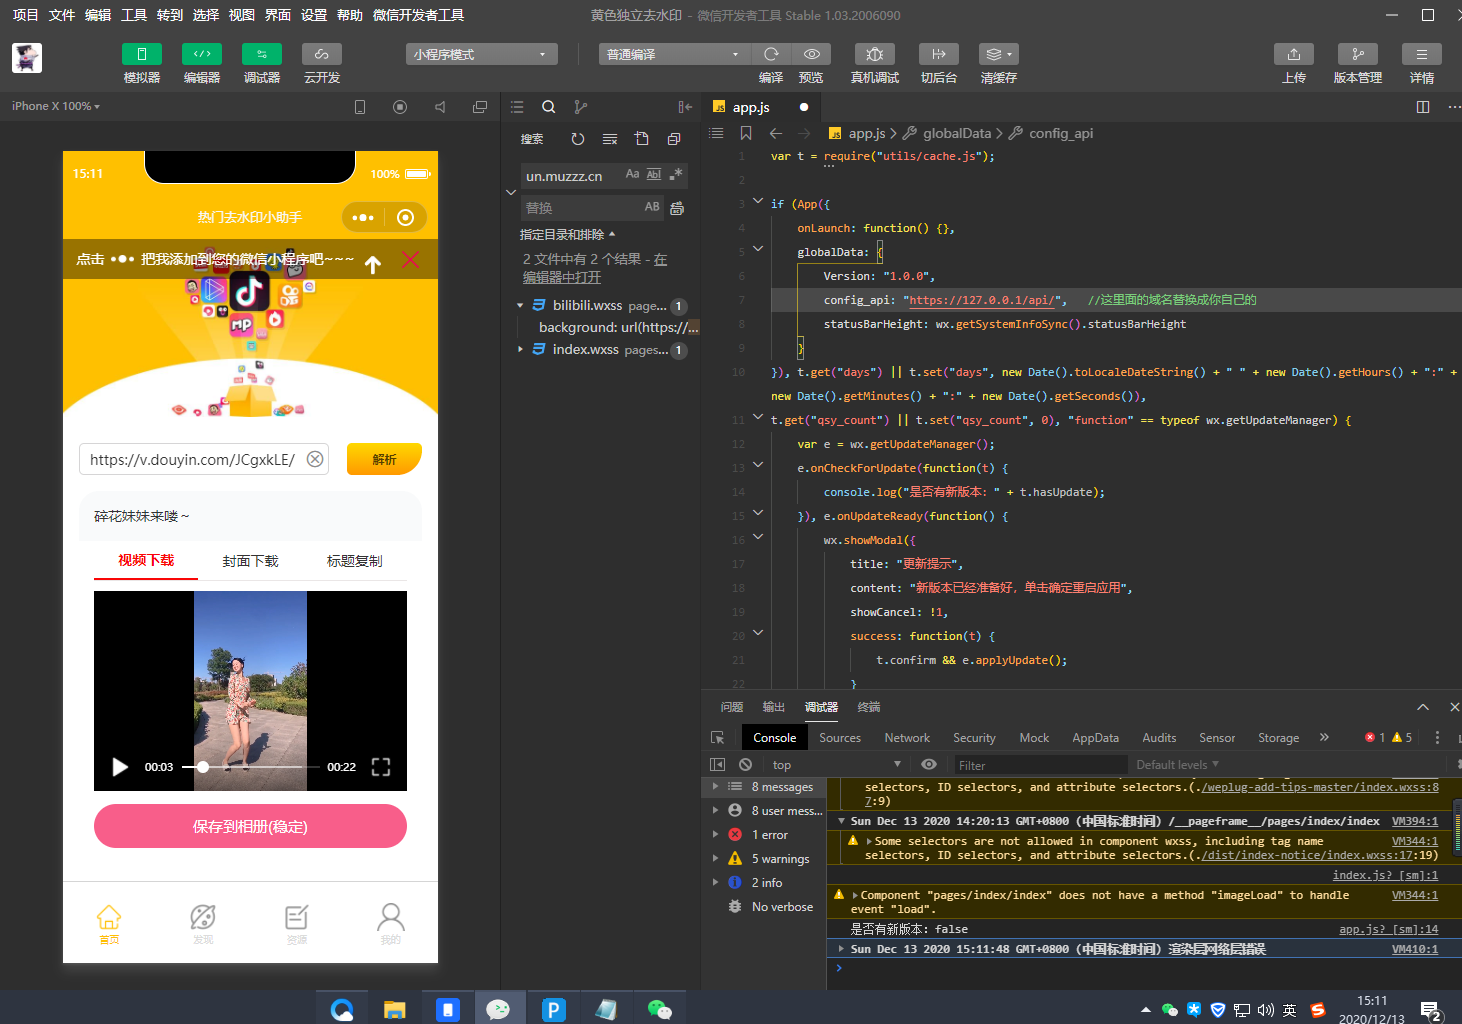This screenshot has width=1462, height=1024.
Task: Collapse the side panel
Action: click(685, 107)
